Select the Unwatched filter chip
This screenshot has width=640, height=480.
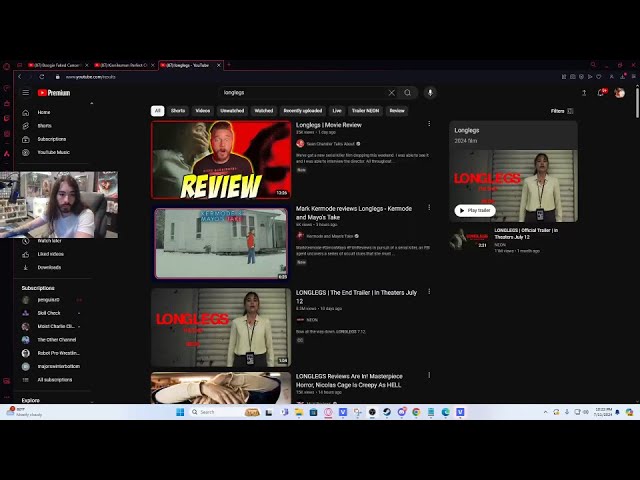click(x=232, y=111)
